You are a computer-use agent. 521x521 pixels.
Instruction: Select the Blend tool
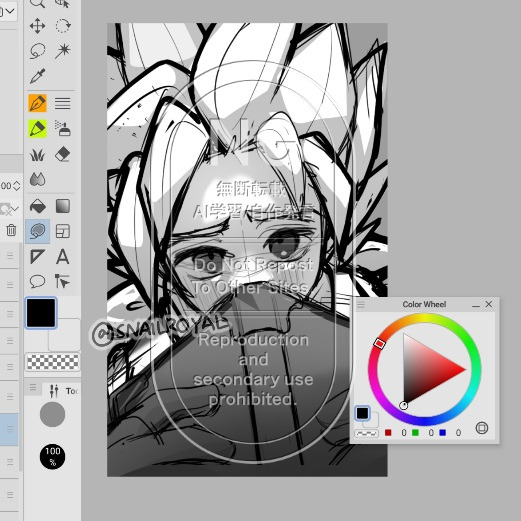pyautogui.click(x=37, y=179)
